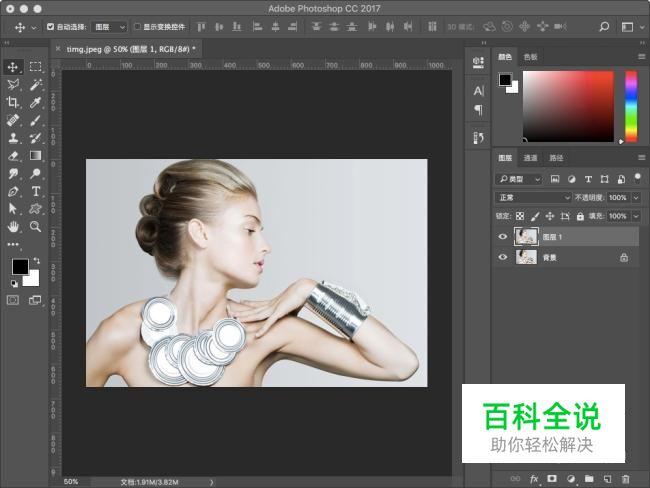Enable the 显示变换控件 checkbox
The width and height of the screenshot is (650, 488).
tap(138, 27)
